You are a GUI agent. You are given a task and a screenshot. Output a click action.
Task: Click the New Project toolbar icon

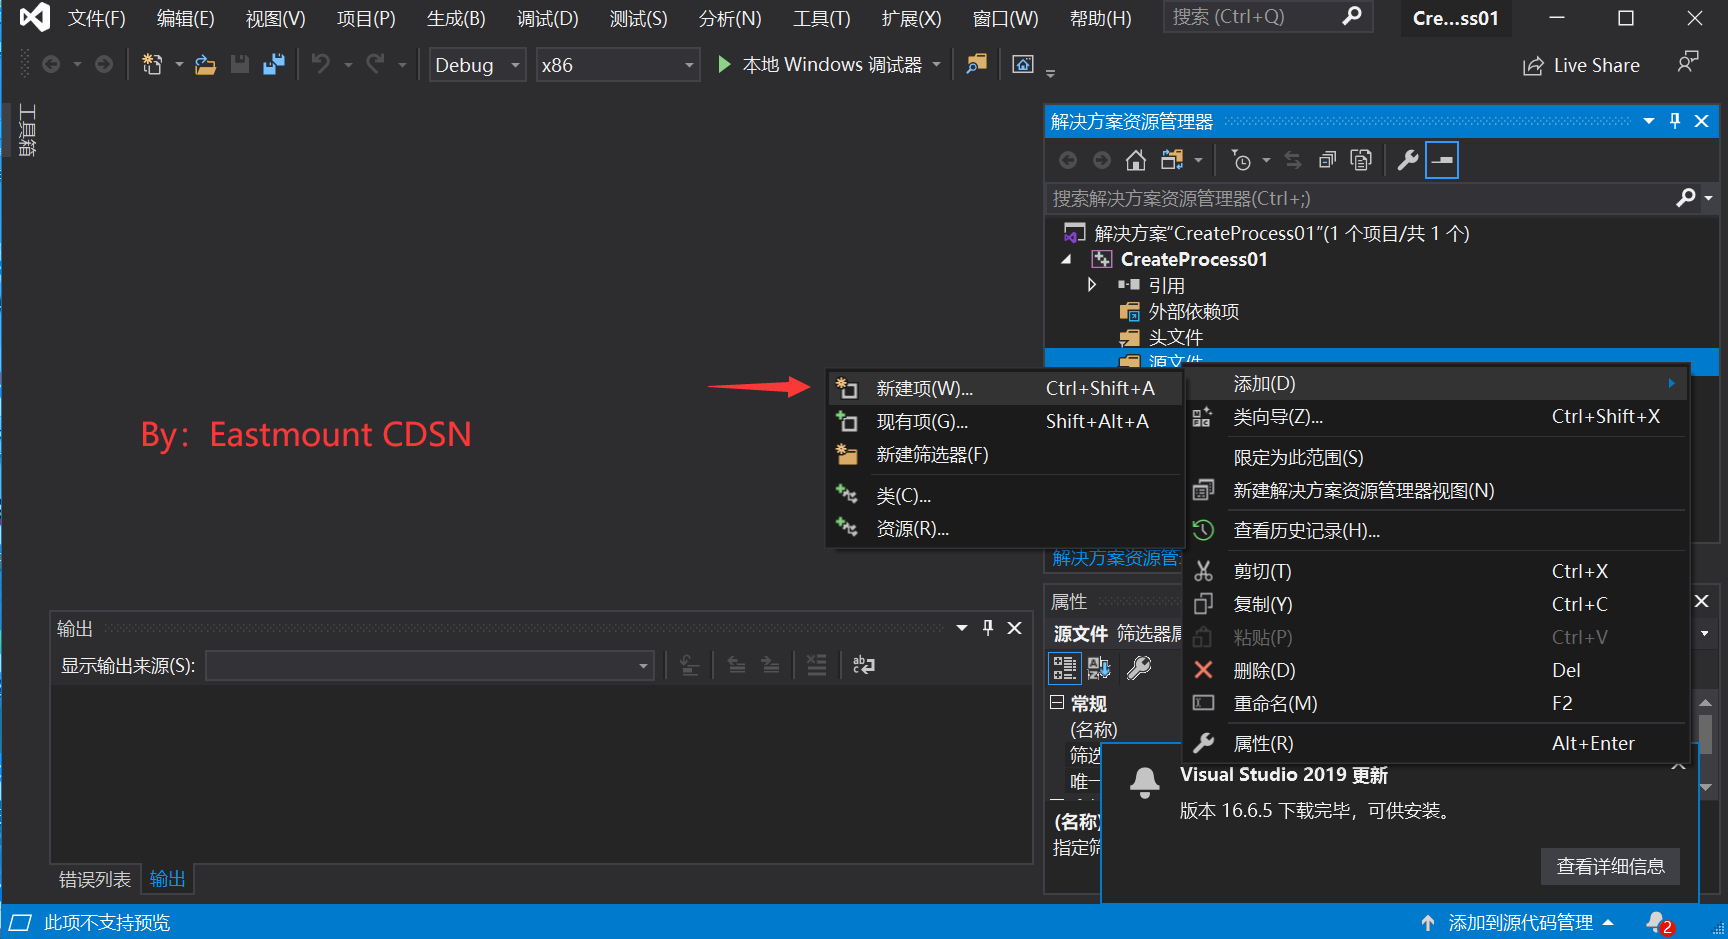(152, 65)
